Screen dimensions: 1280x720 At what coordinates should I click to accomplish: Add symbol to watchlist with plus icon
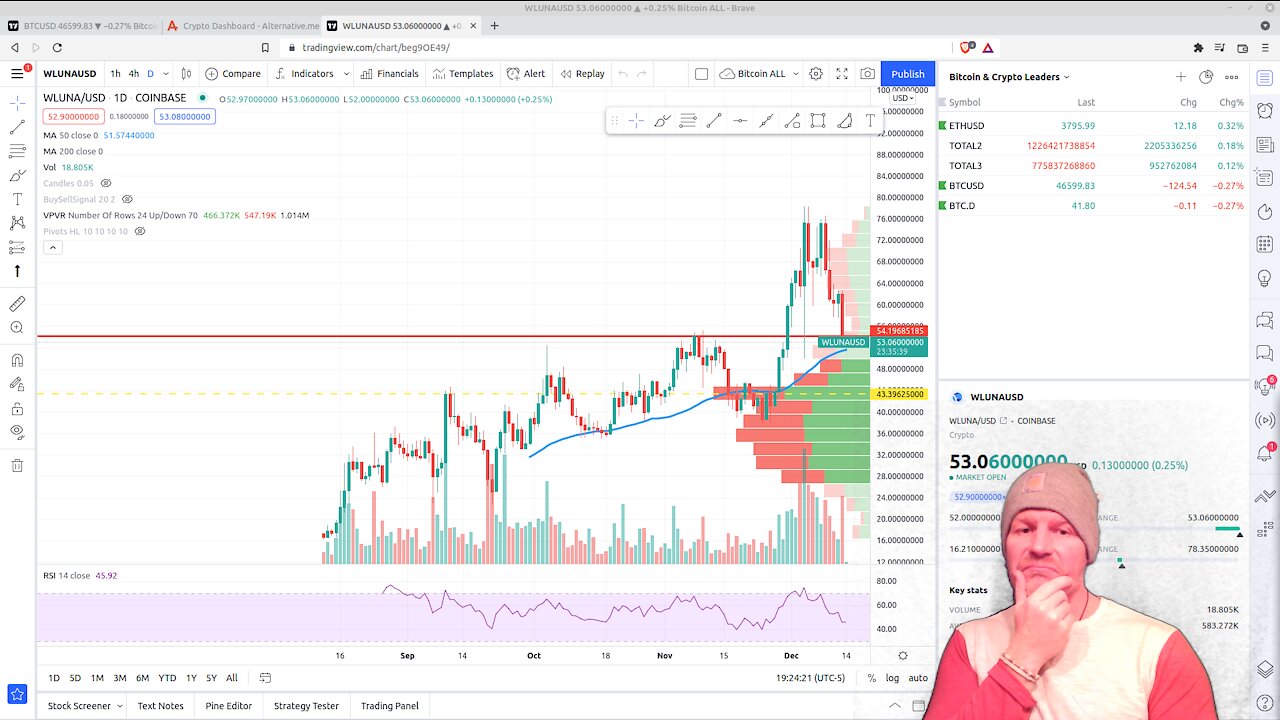point(1180,76)
